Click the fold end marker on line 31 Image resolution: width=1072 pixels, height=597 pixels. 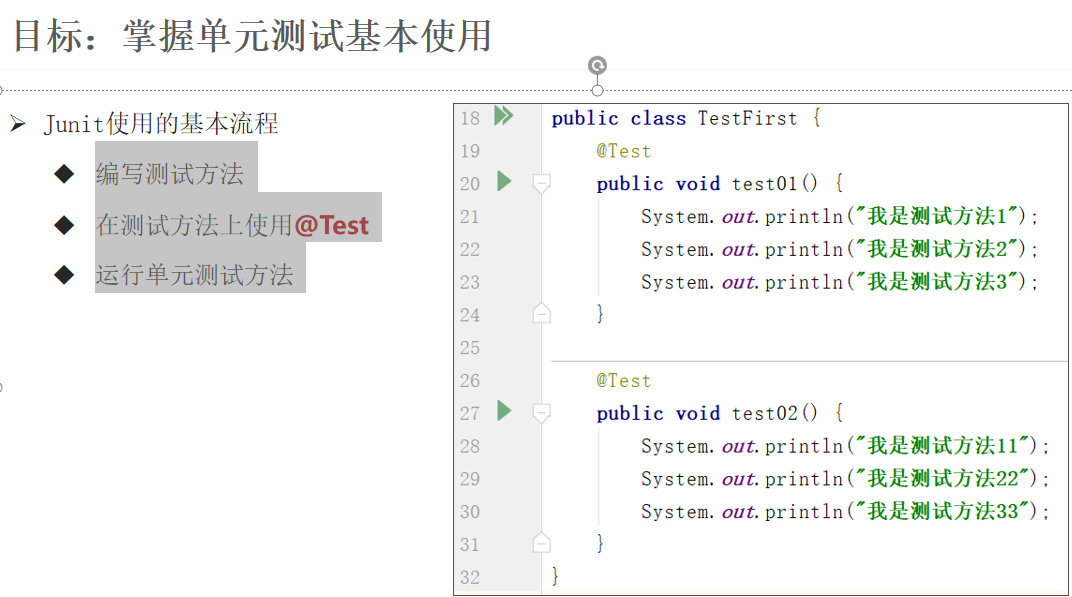[x=541, y=543]
